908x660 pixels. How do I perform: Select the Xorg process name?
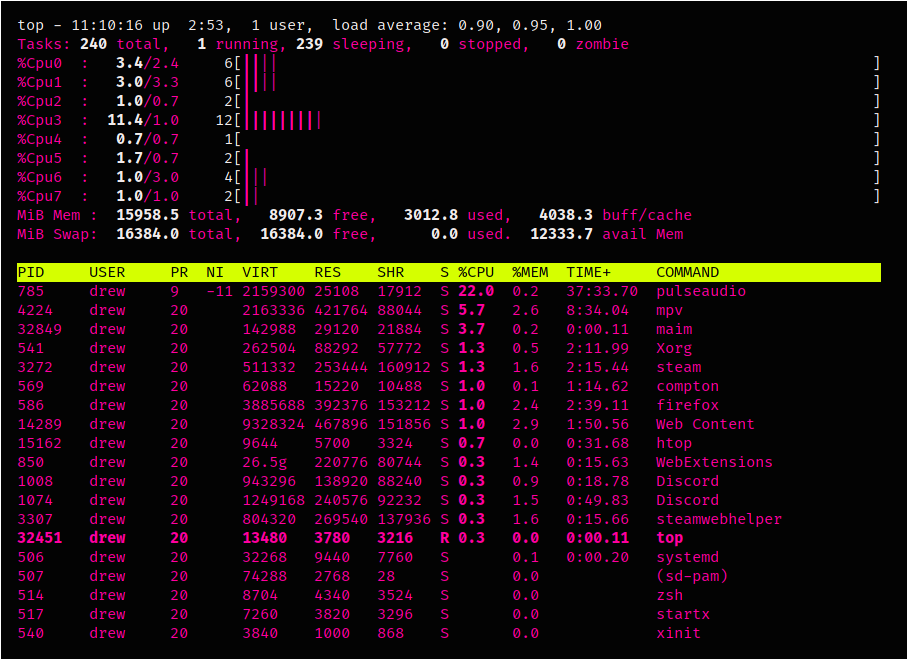tap(674, 348)
